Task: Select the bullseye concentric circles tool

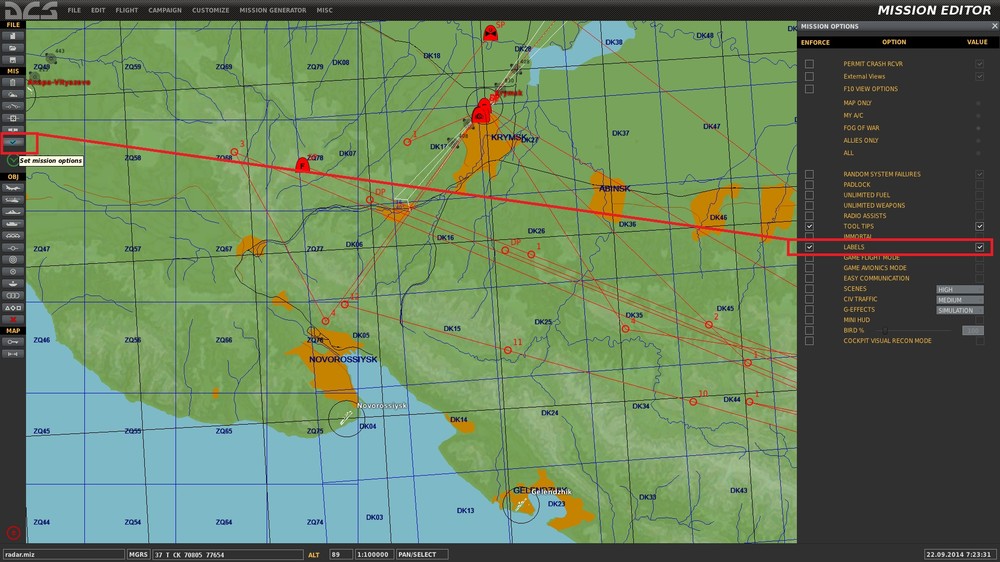Action: pos(13,260)
